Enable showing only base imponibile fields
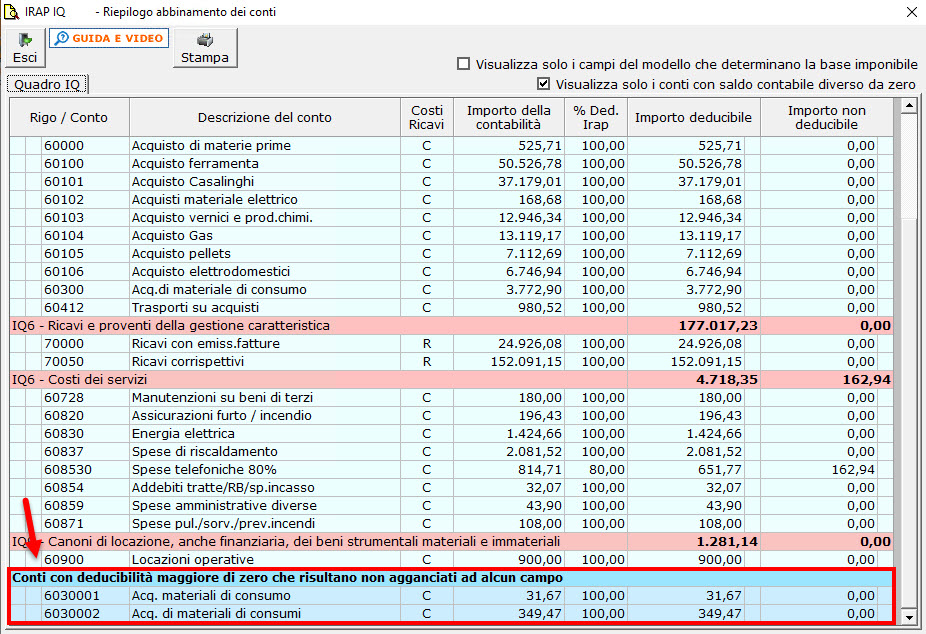 pos(464,64)
